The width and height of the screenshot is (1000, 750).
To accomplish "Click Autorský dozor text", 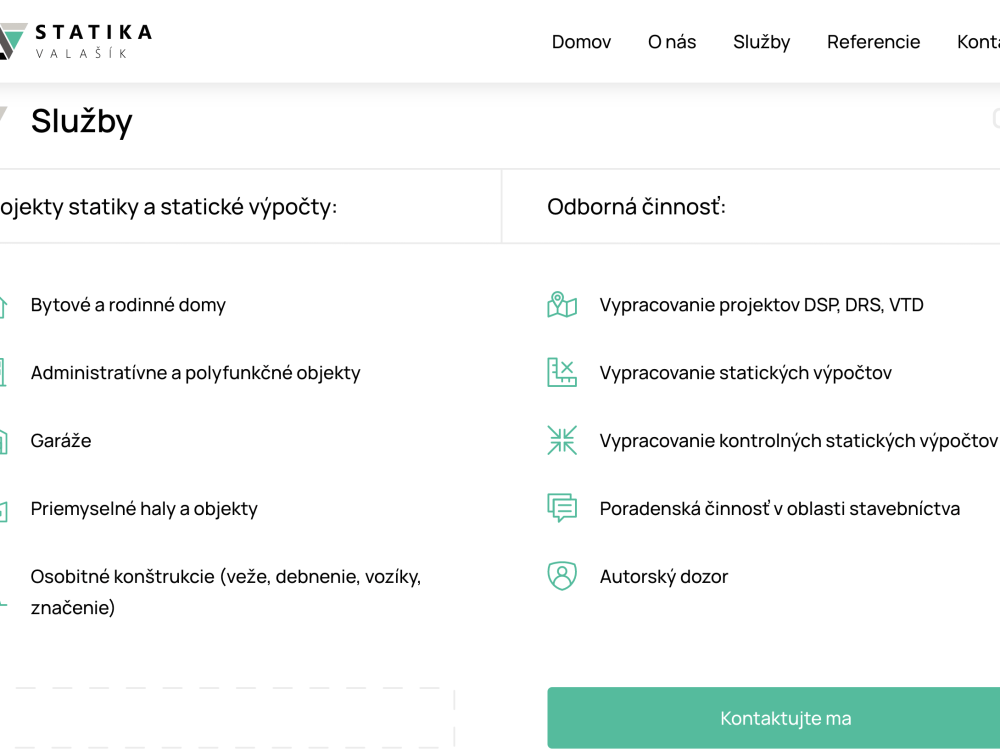I will point(664,577).
